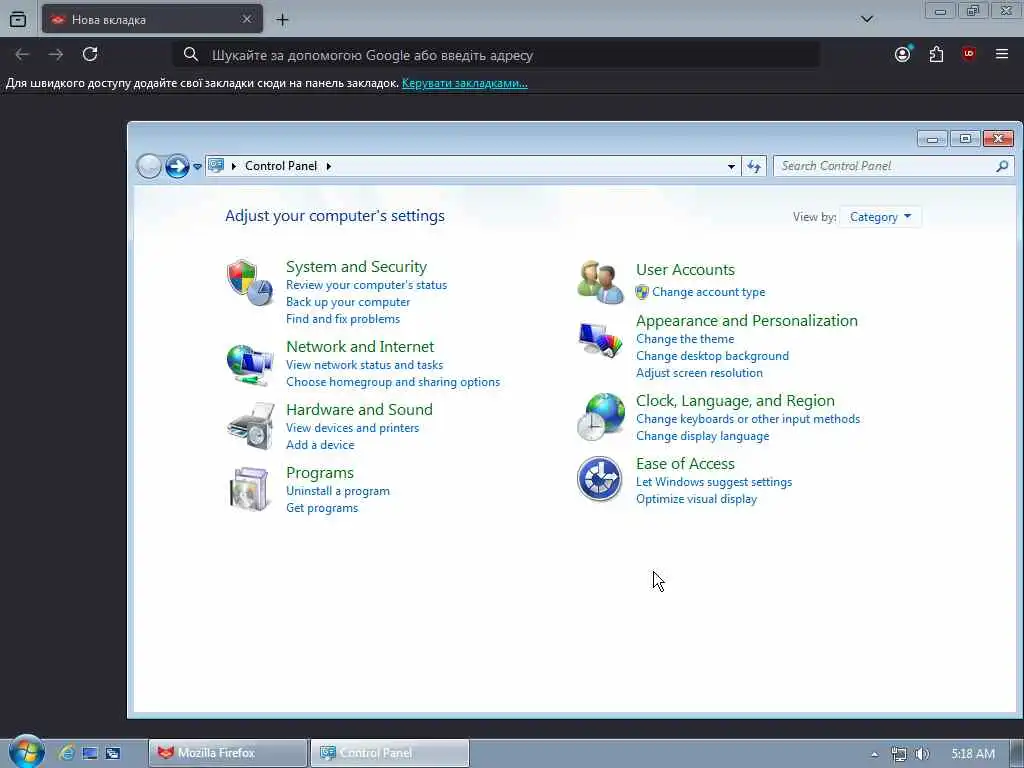1024x768 pixels.
Task: Switch to Control Panel taskbar button
Action: pos(390,753)
